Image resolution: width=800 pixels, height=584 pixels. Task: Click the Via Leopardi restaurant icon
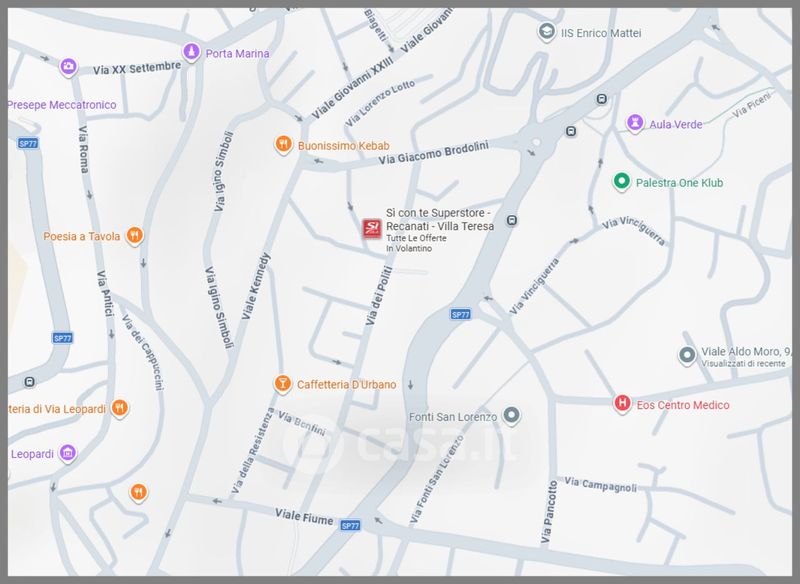click(119, 407)
